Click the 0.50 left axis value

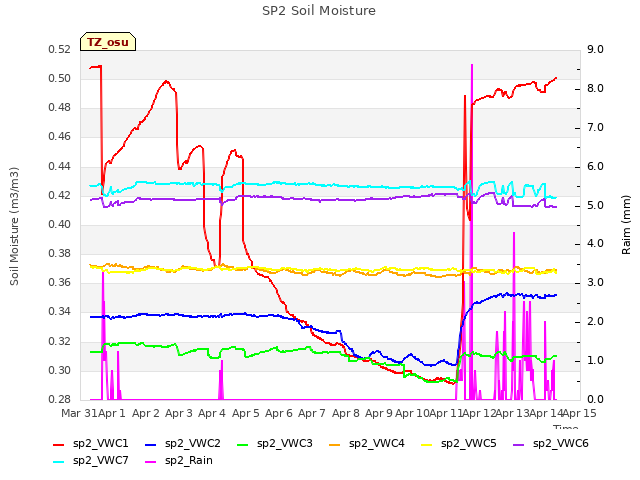pyautogui.click(x=60, y=78)
